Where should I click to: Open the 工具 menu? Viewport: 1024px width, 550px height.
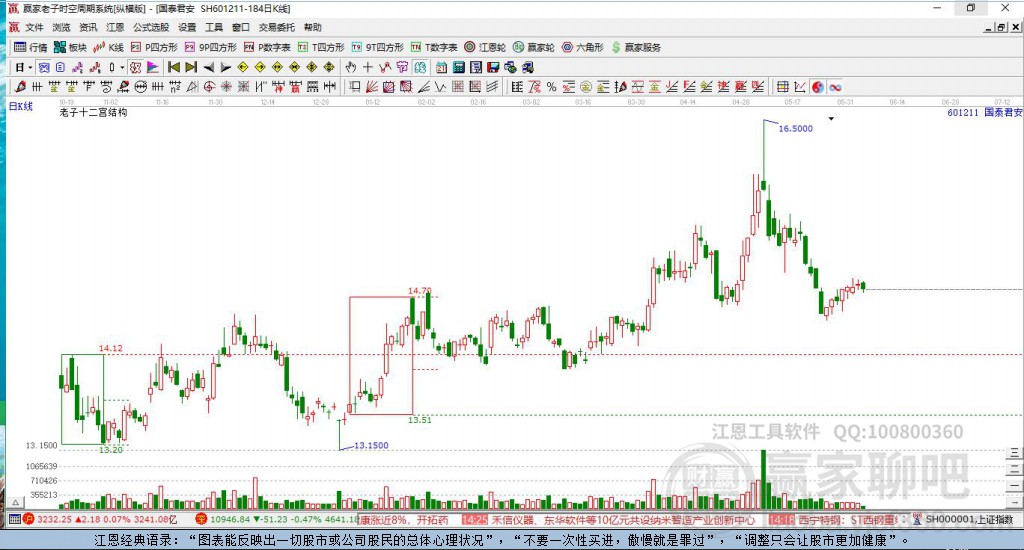click(x=214, y=27)
